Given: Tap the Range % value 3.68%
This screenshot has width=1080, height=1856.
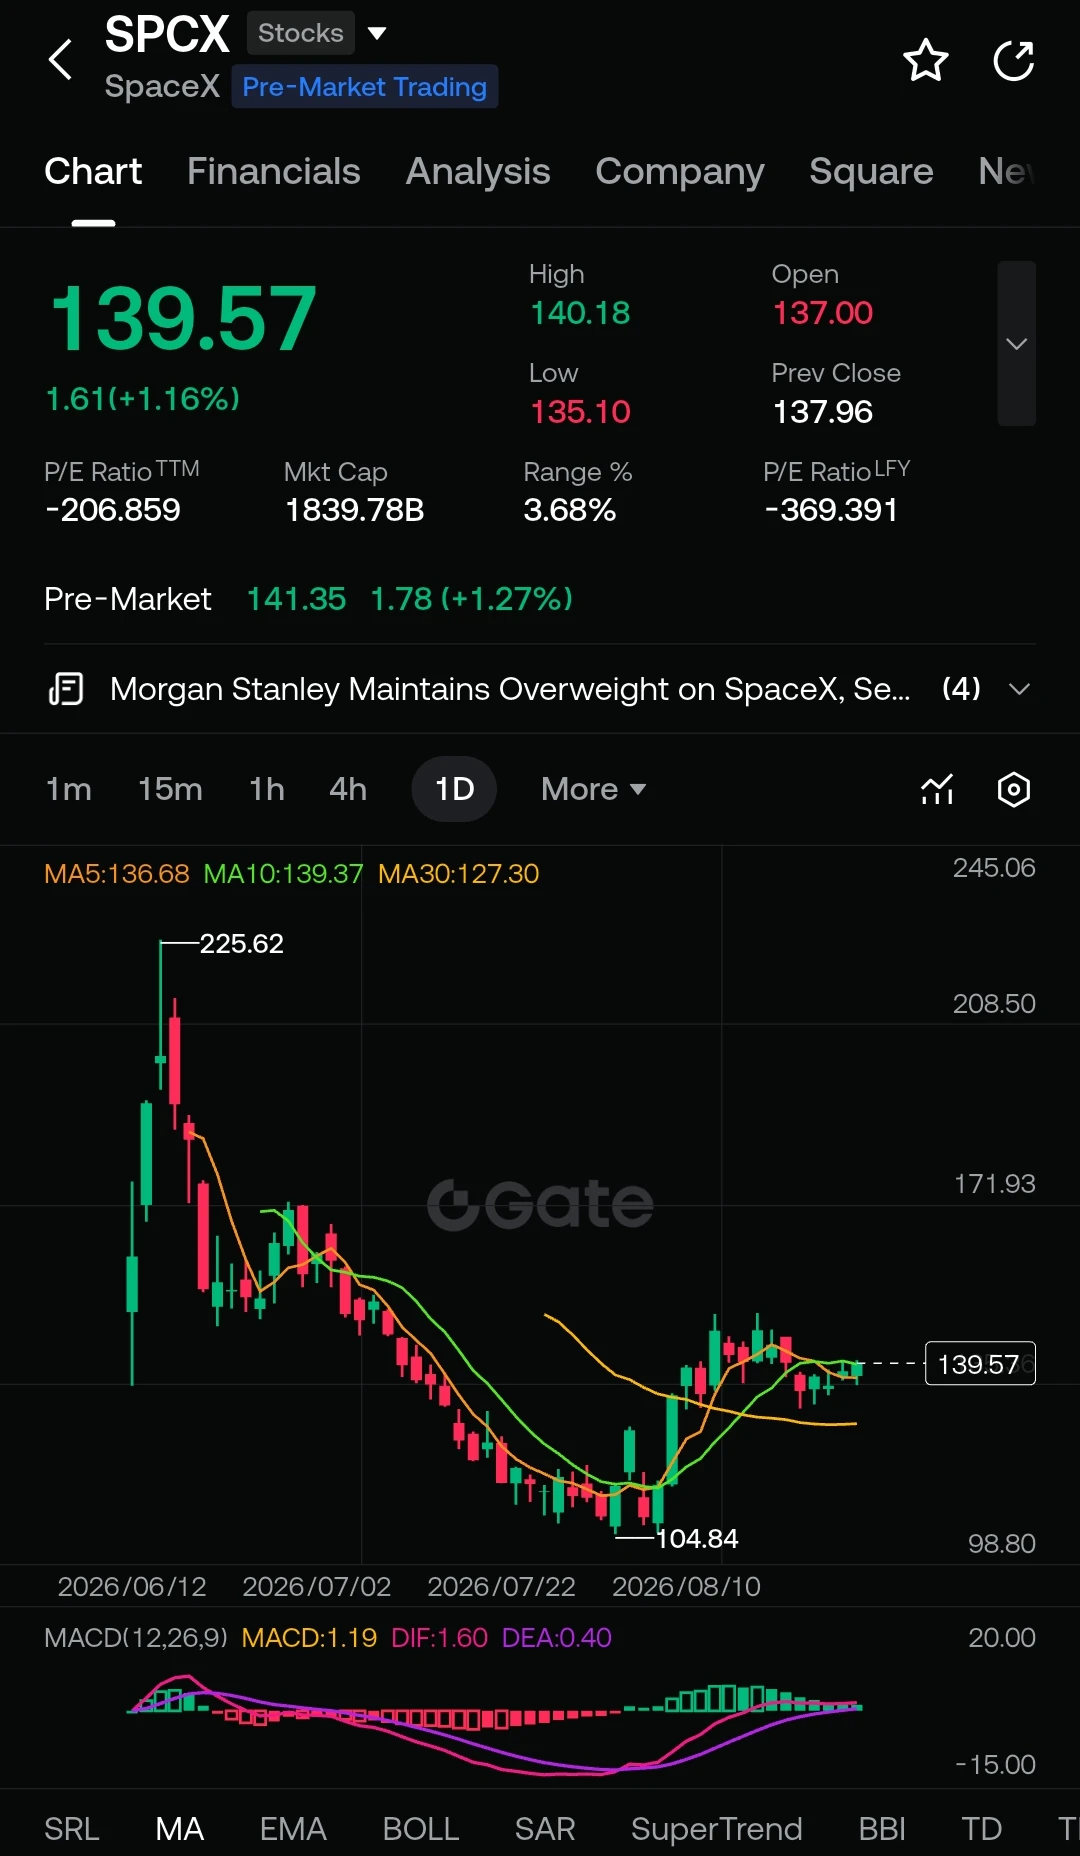Looking at the screenshot, I should tap(570, 510).
